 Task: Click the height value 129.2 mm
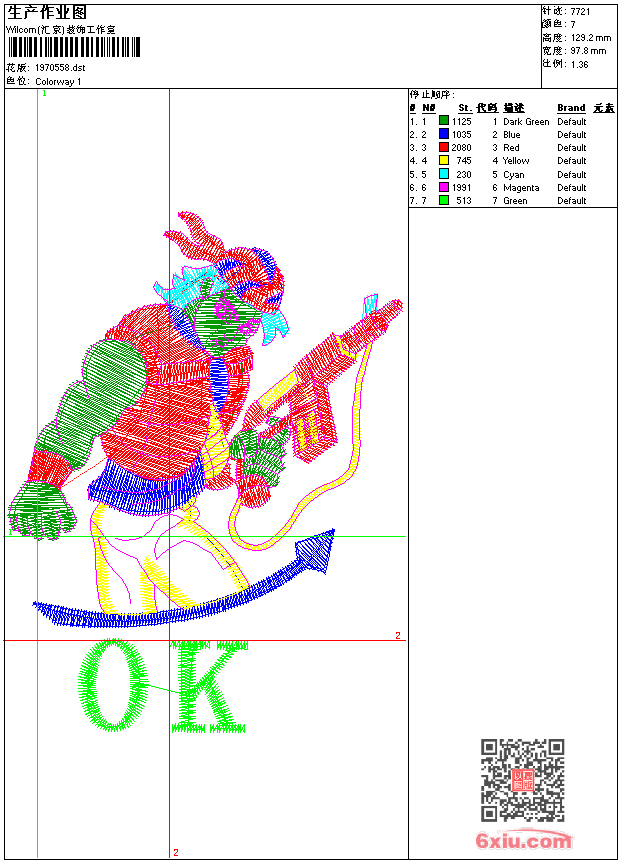590,38
